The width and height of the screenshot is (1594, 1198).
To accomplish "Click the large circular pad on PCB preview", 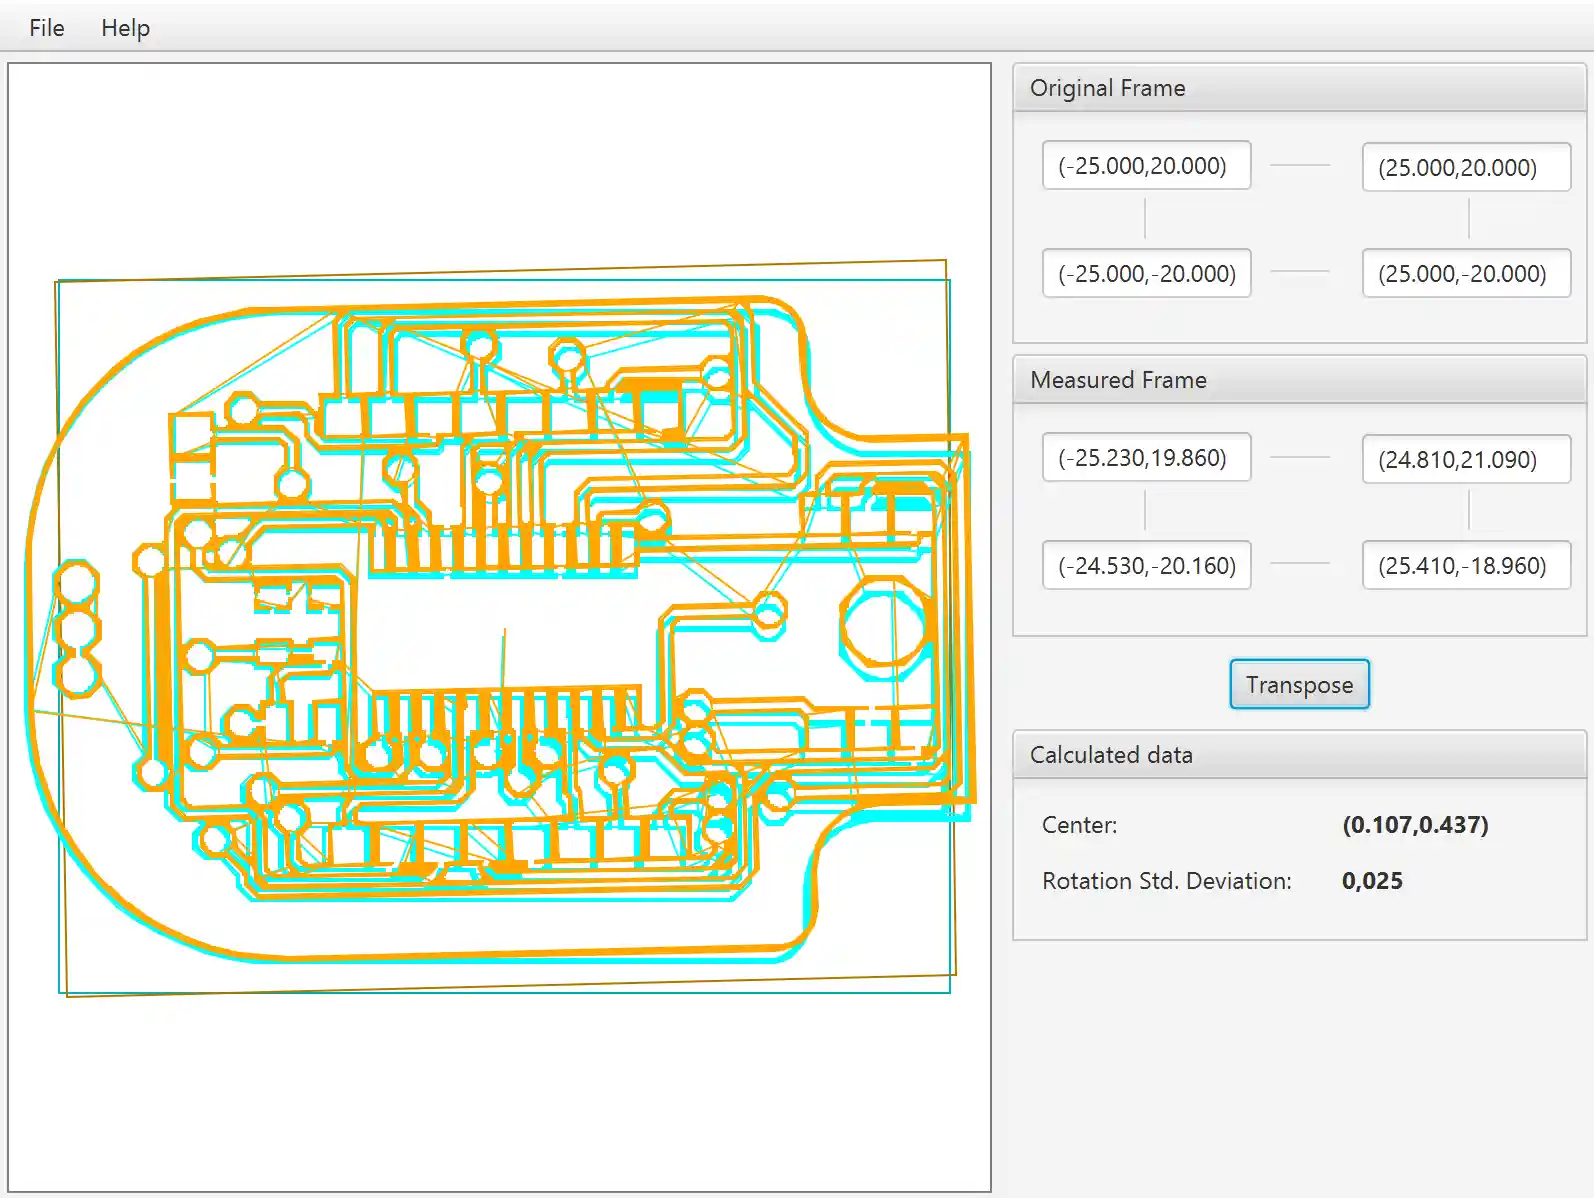I will (885, 624).
